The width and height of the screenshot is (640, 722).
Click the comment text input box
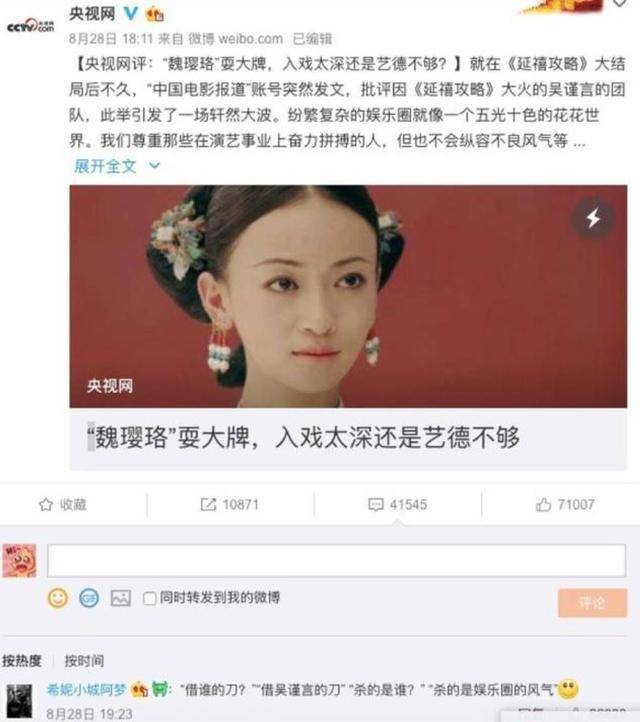click(336, 560)
